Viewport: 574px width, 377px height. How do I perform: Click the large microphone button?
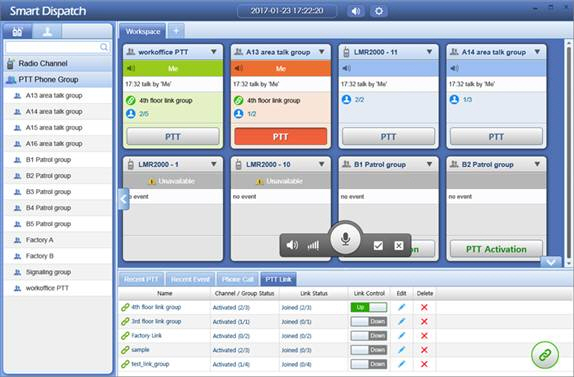345,239
